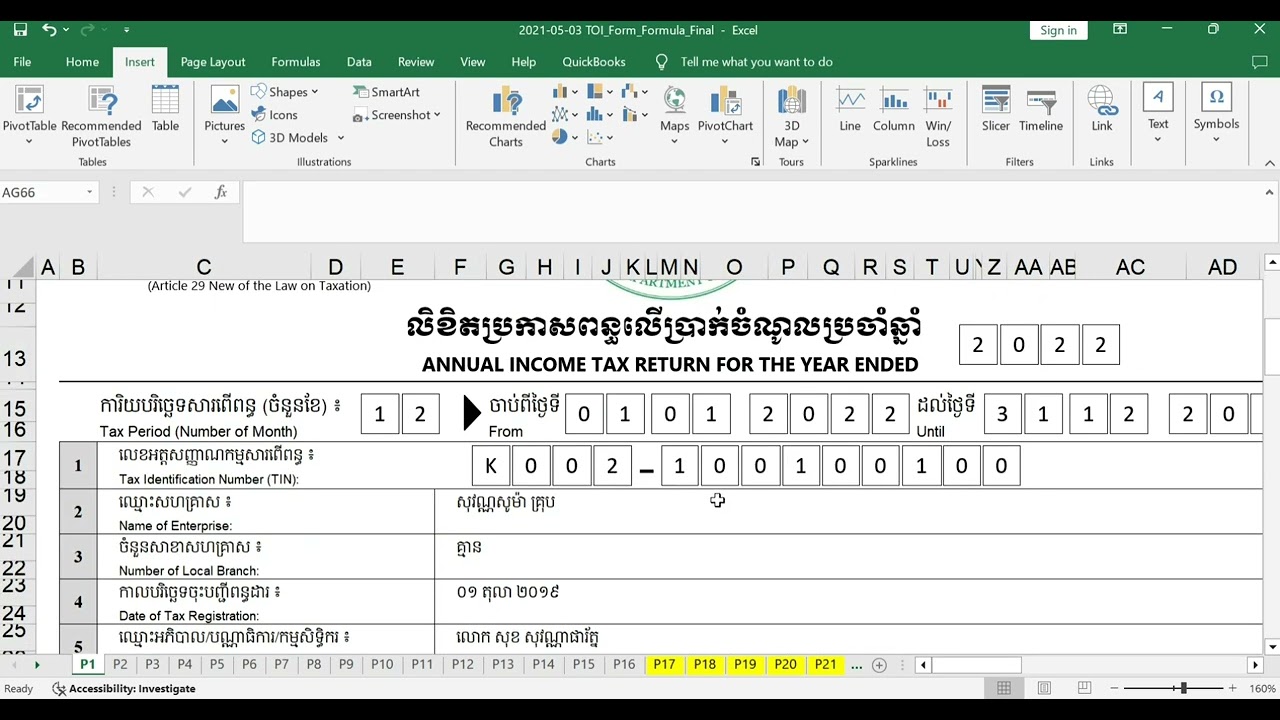This screenshot has height=720, width=1280.
Task: Click the vertical scrollbar thumb
Action: [1271, 345]
